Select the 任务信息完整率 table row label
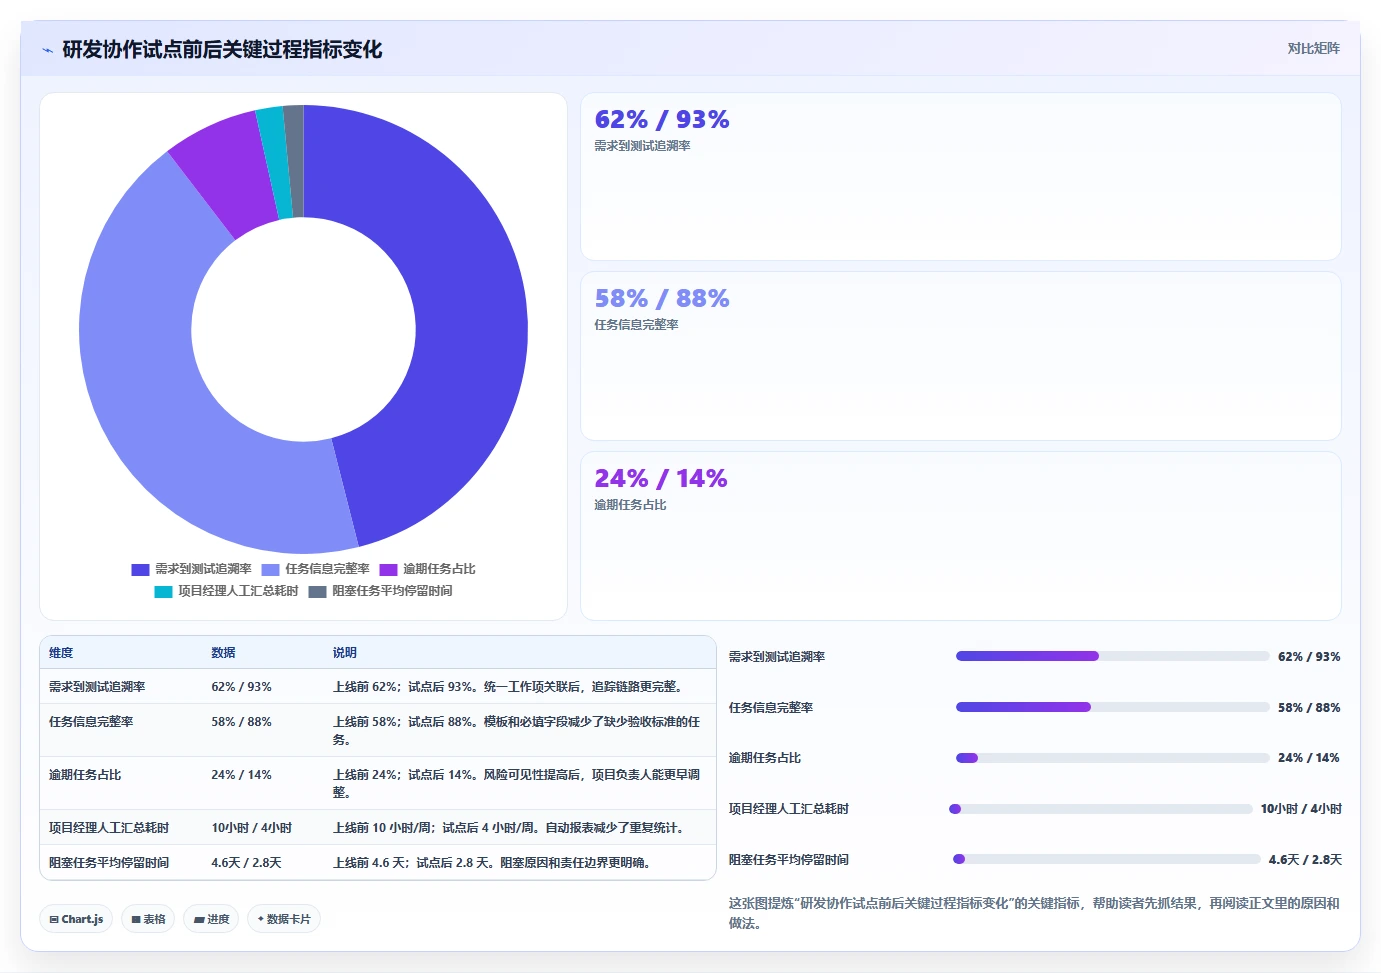 coord(91,722)
